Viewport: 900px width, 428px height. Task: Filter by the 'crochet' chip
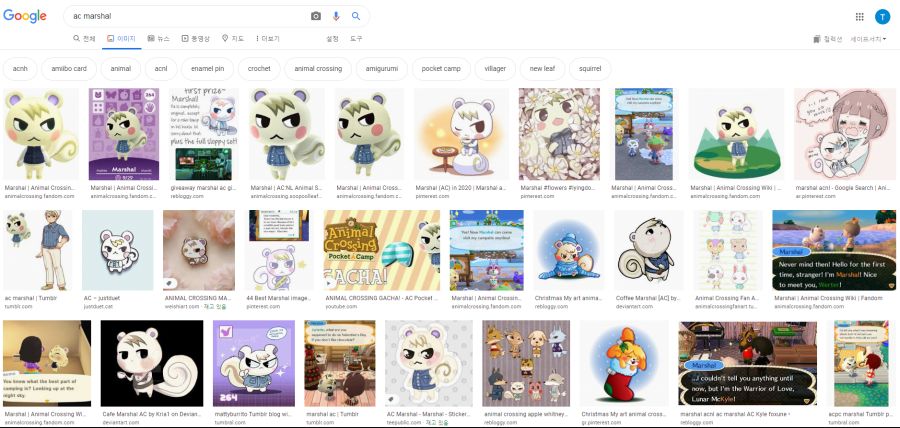coord(259,69)
